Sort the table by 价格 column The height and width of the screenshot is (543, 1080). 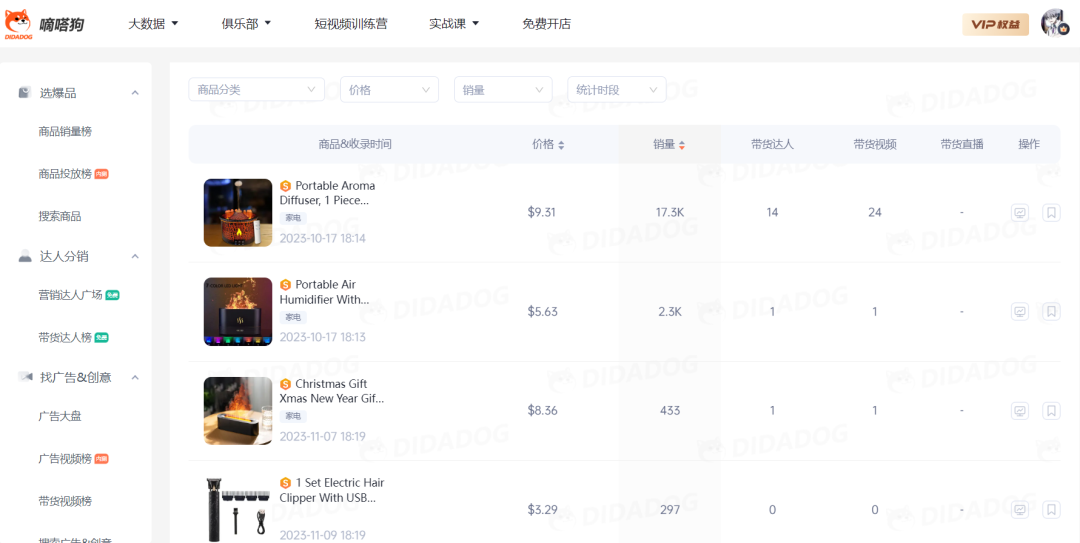click(548, 144)
